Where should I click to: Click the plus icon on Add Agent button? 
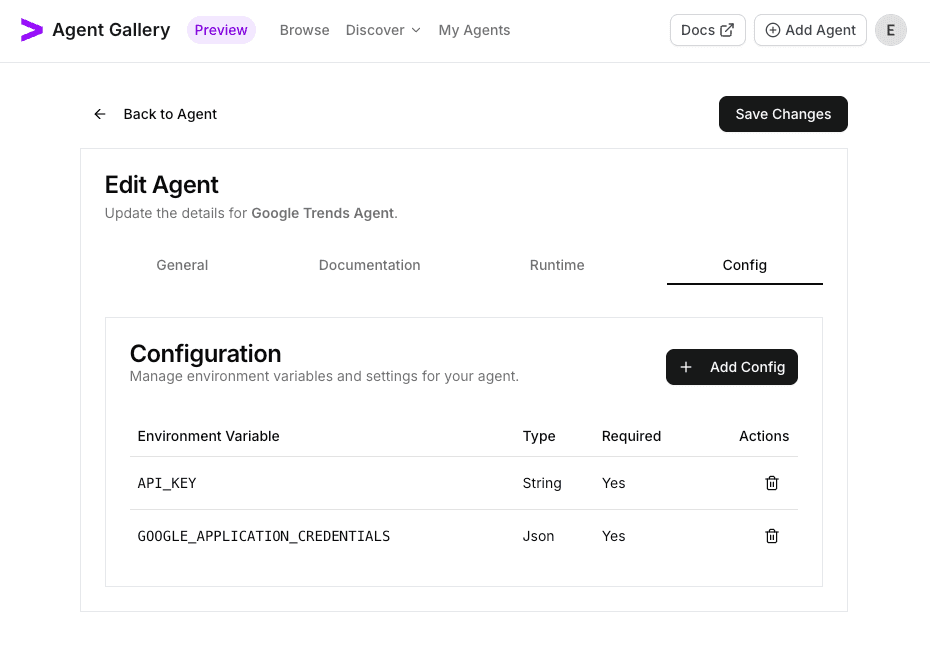click(x=773, y=30)
